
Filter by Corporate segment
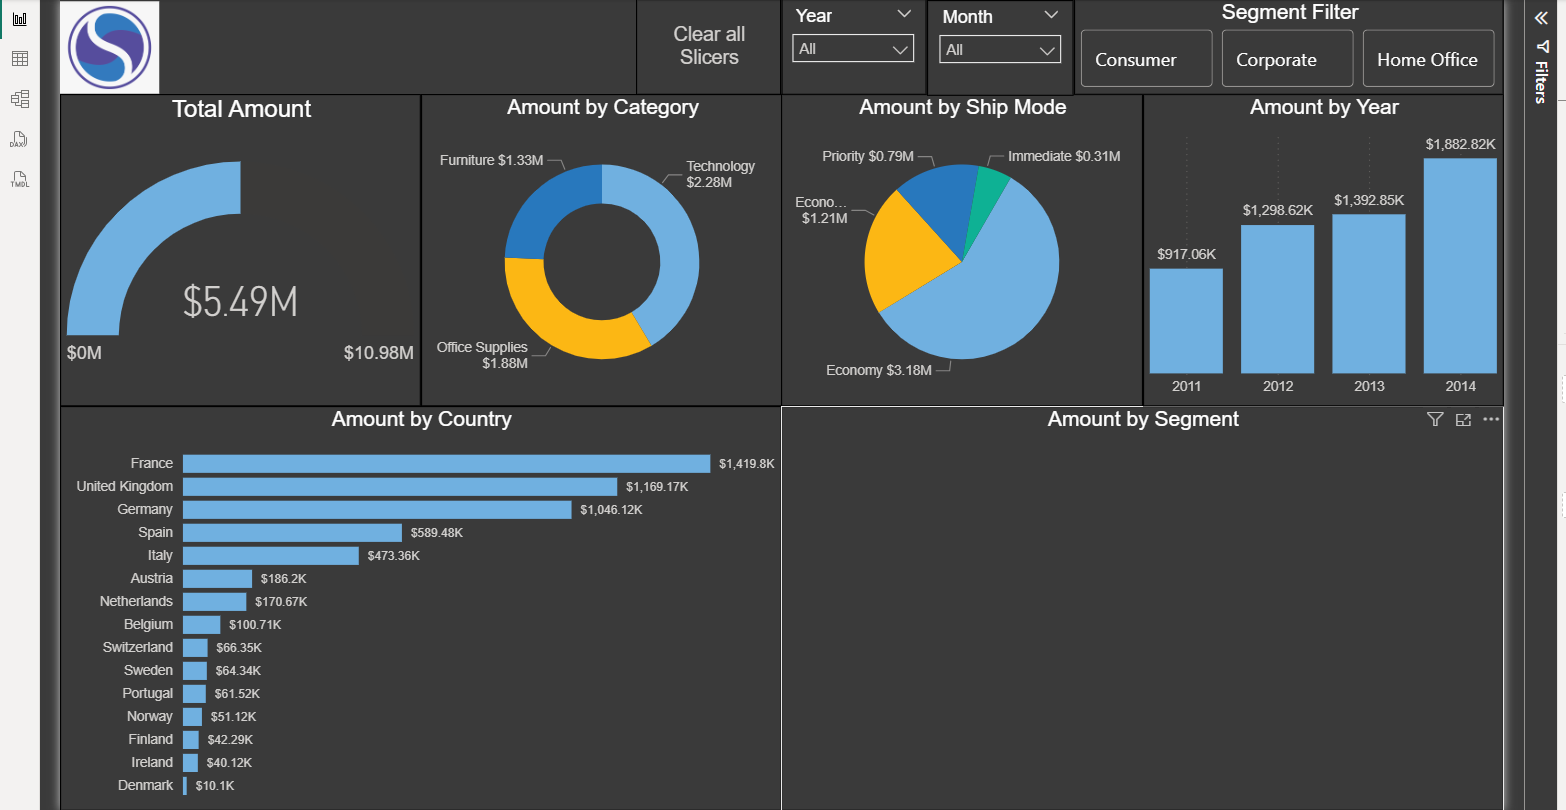(x=1287, y=59)
